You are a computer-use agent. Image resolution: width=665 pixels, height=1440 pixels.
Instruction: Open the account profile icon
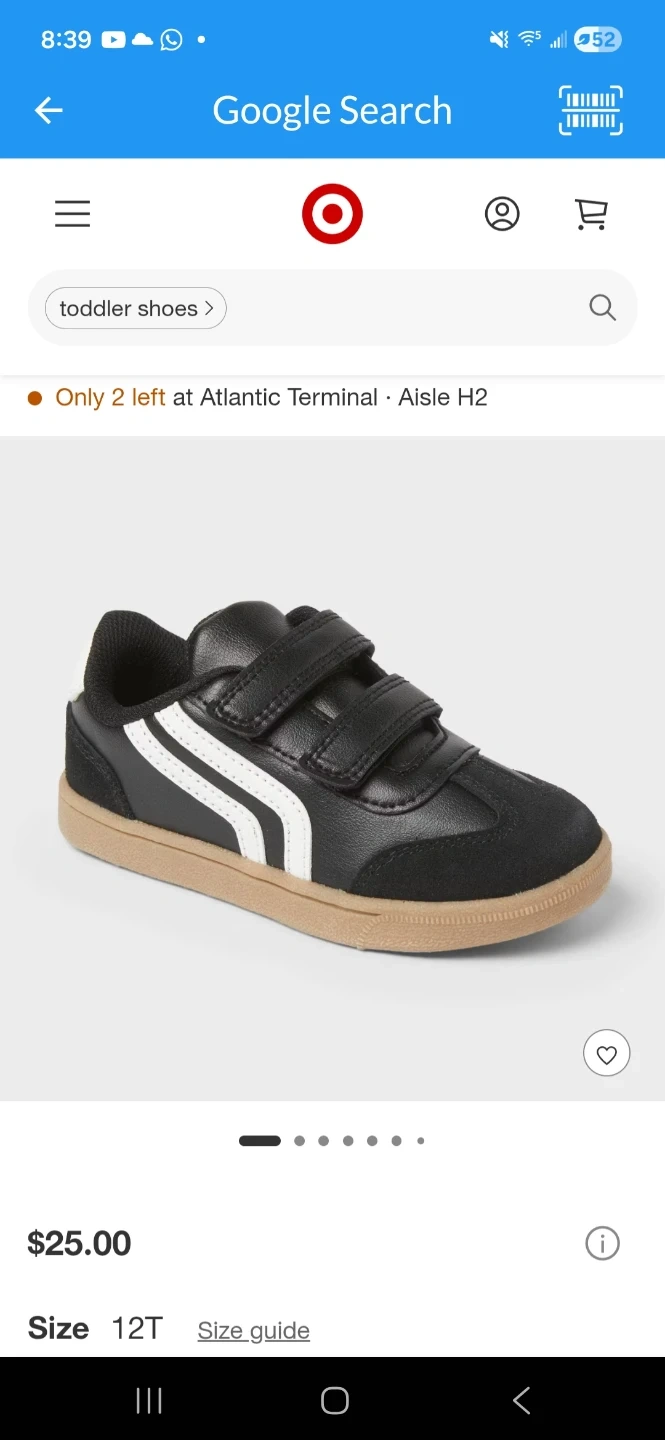pos(502,214)
